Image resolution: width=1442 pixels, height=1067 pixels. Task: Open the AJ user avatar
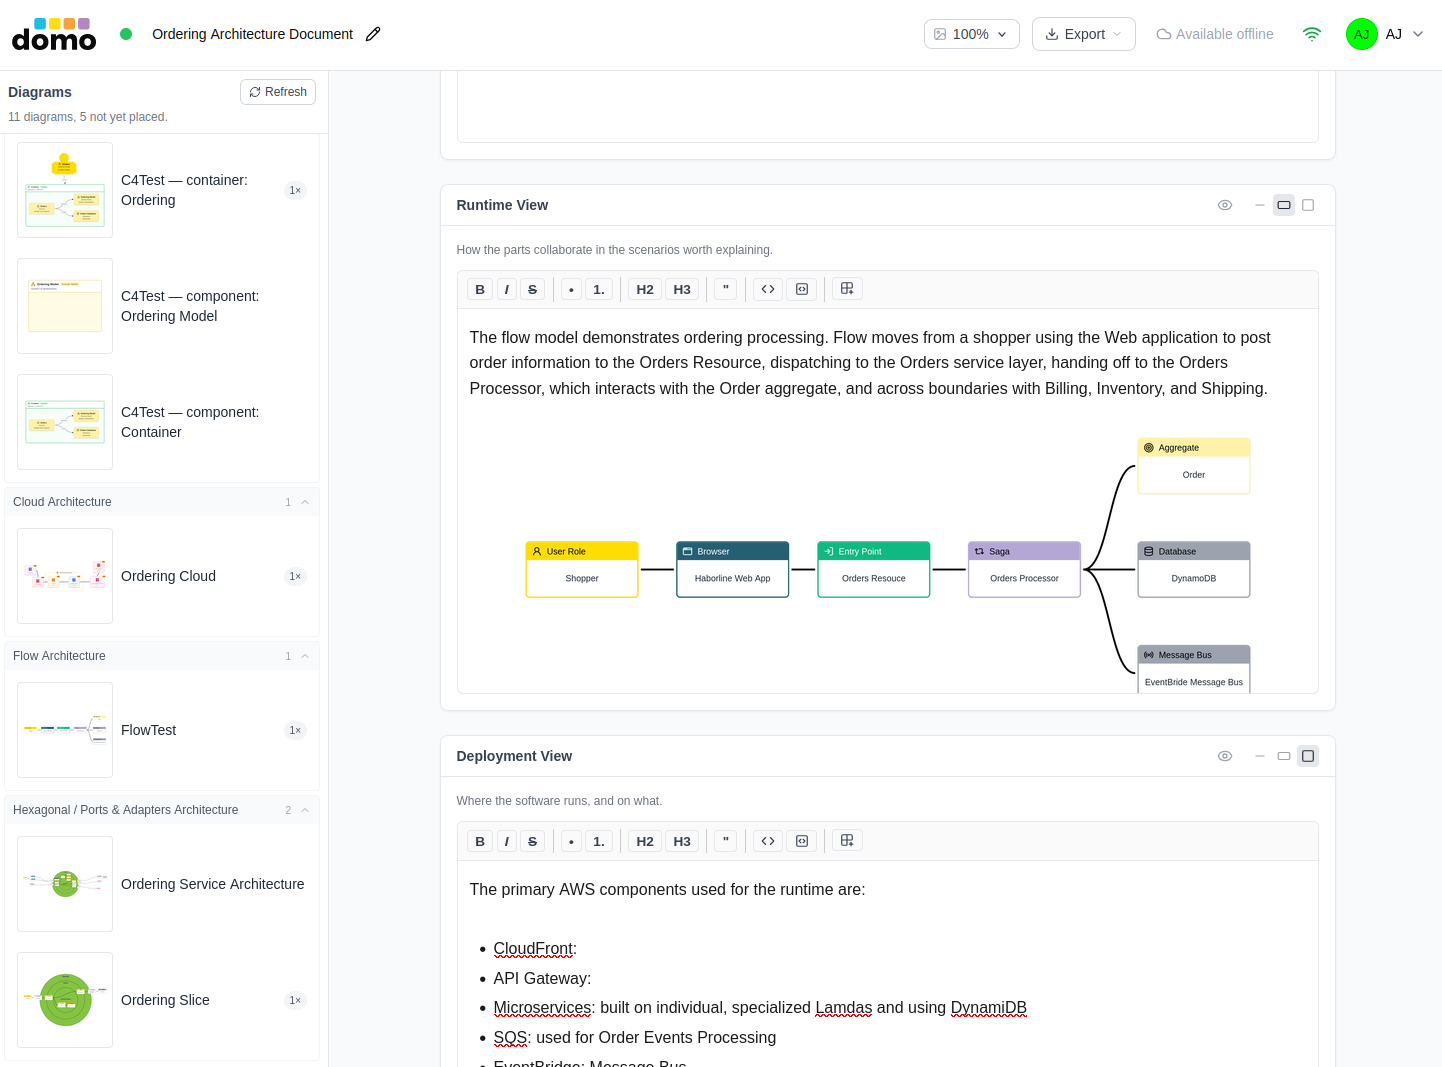click(1361, 34)
